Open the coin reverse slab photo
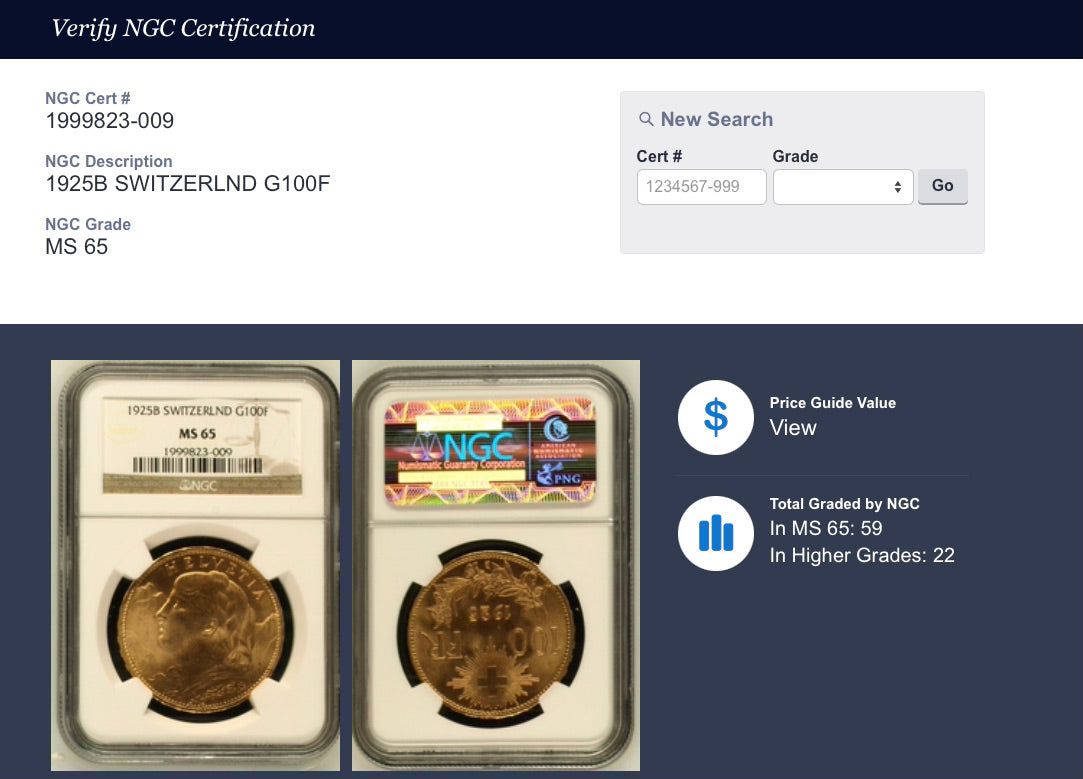Viewport: 1083px width, 779px height. (x=496, y=565)
